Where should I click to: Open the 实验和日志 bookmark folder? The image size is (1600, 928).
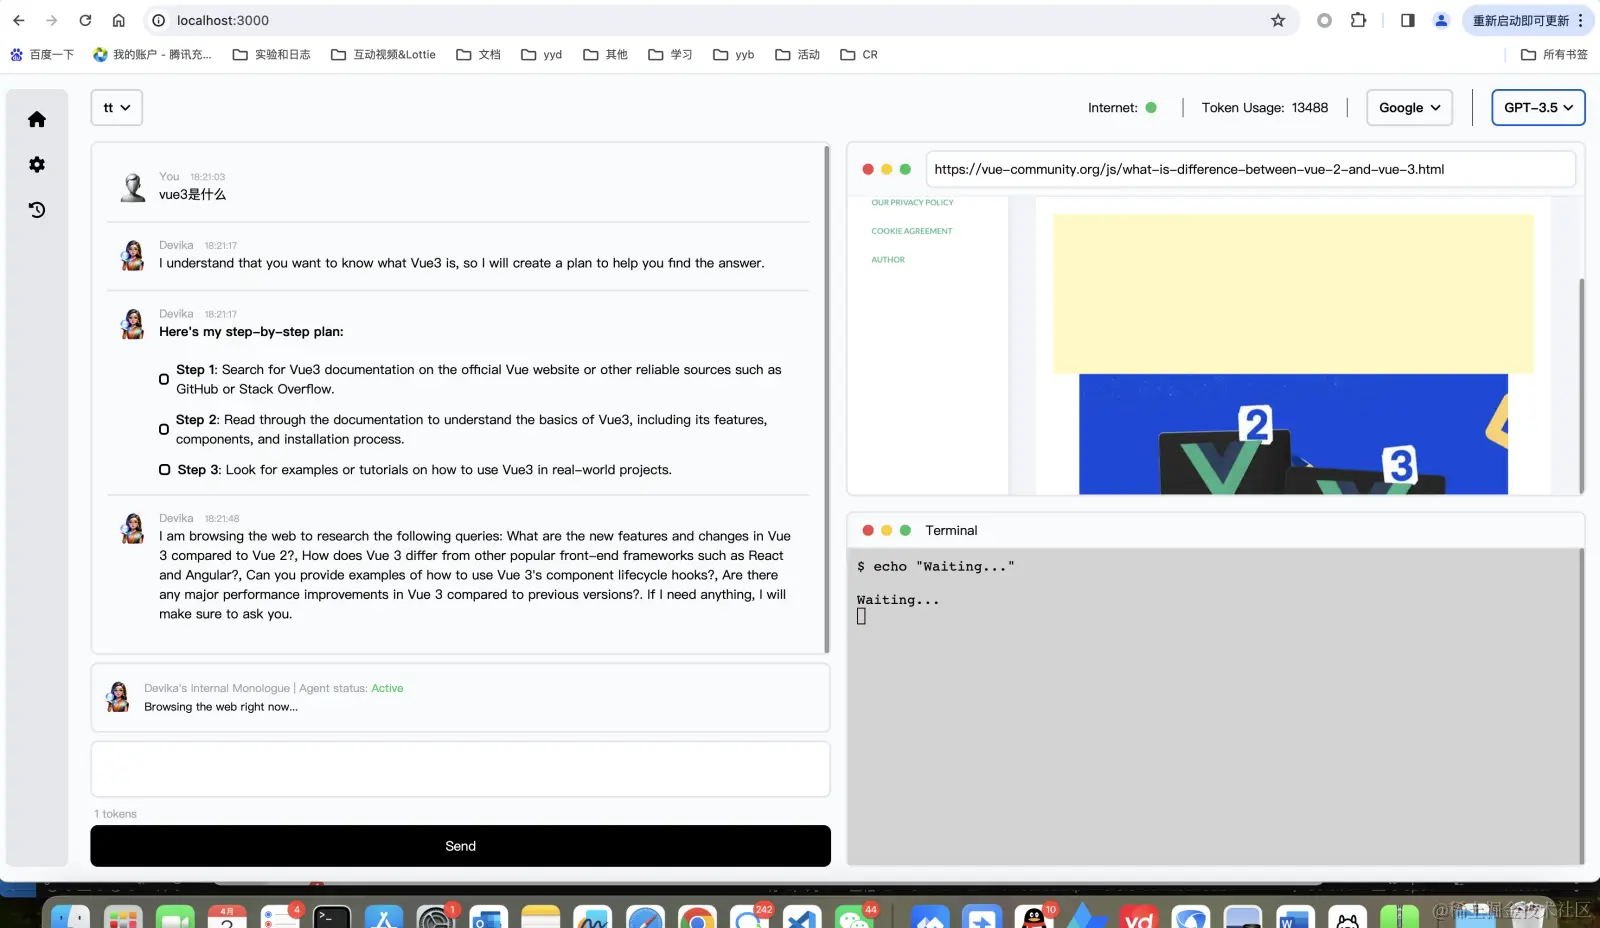(271, 54)
